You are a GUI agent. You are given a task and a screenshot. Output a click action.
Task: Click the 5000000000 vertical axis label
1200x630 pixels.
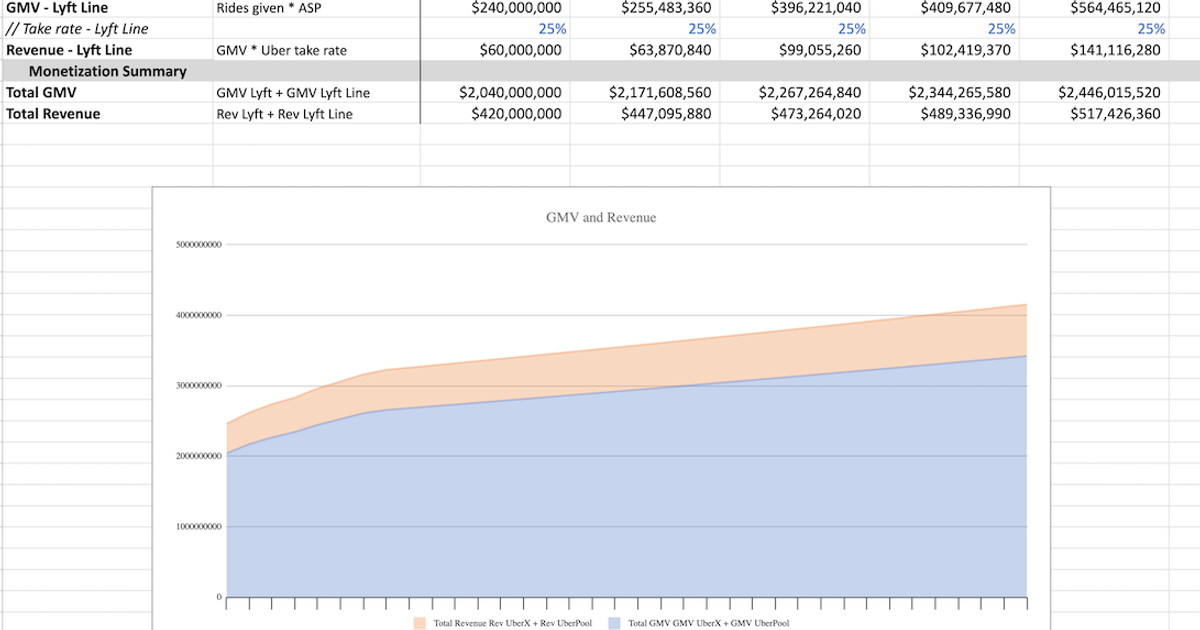pos(199,244)
